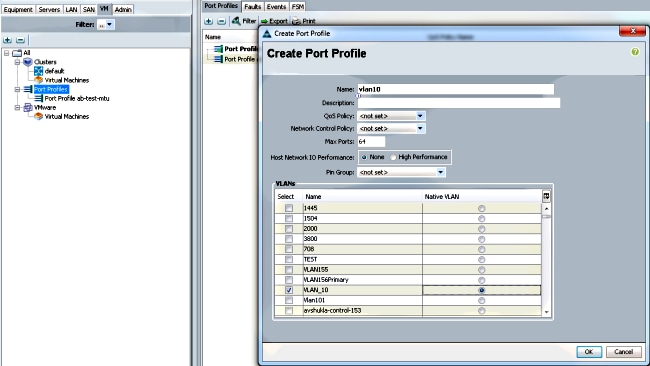Image resolution: width=650 pixels, height=366 pixels.
Task: Click in the Description input field
Action: point(458,103)
